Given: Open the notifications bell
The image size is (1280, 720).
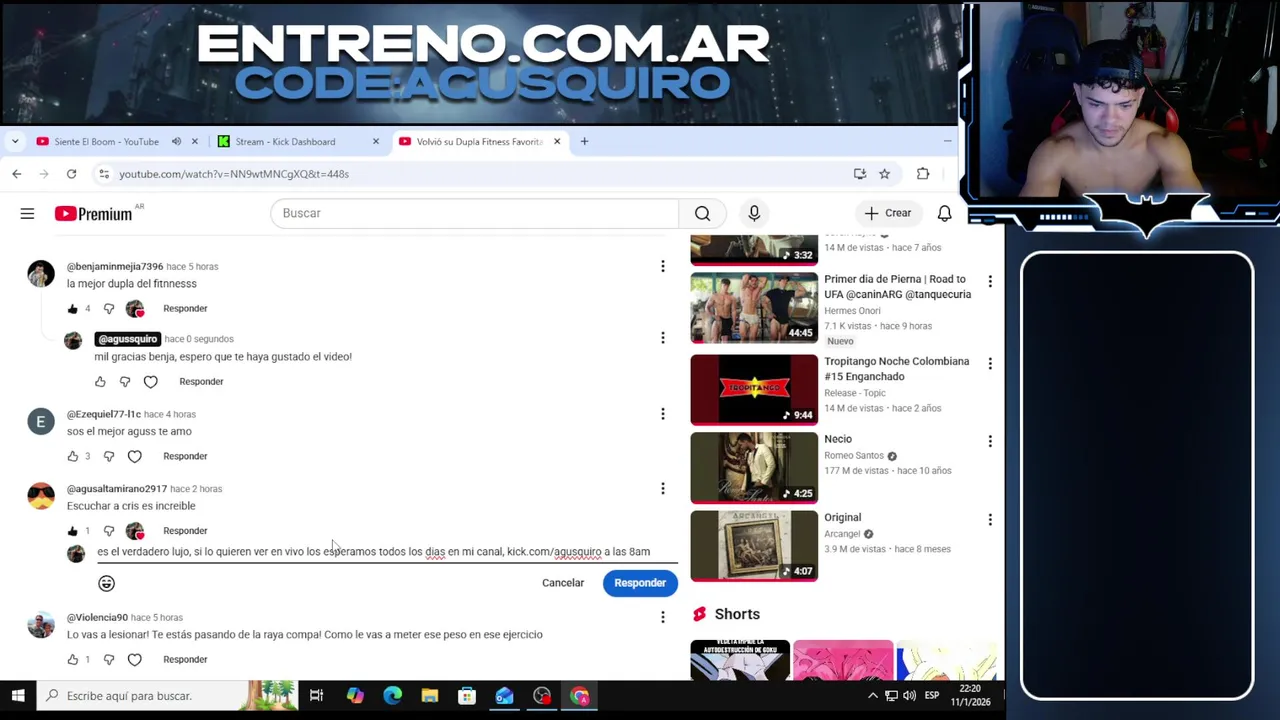Looking at the screenshot, I should (944, 213).
